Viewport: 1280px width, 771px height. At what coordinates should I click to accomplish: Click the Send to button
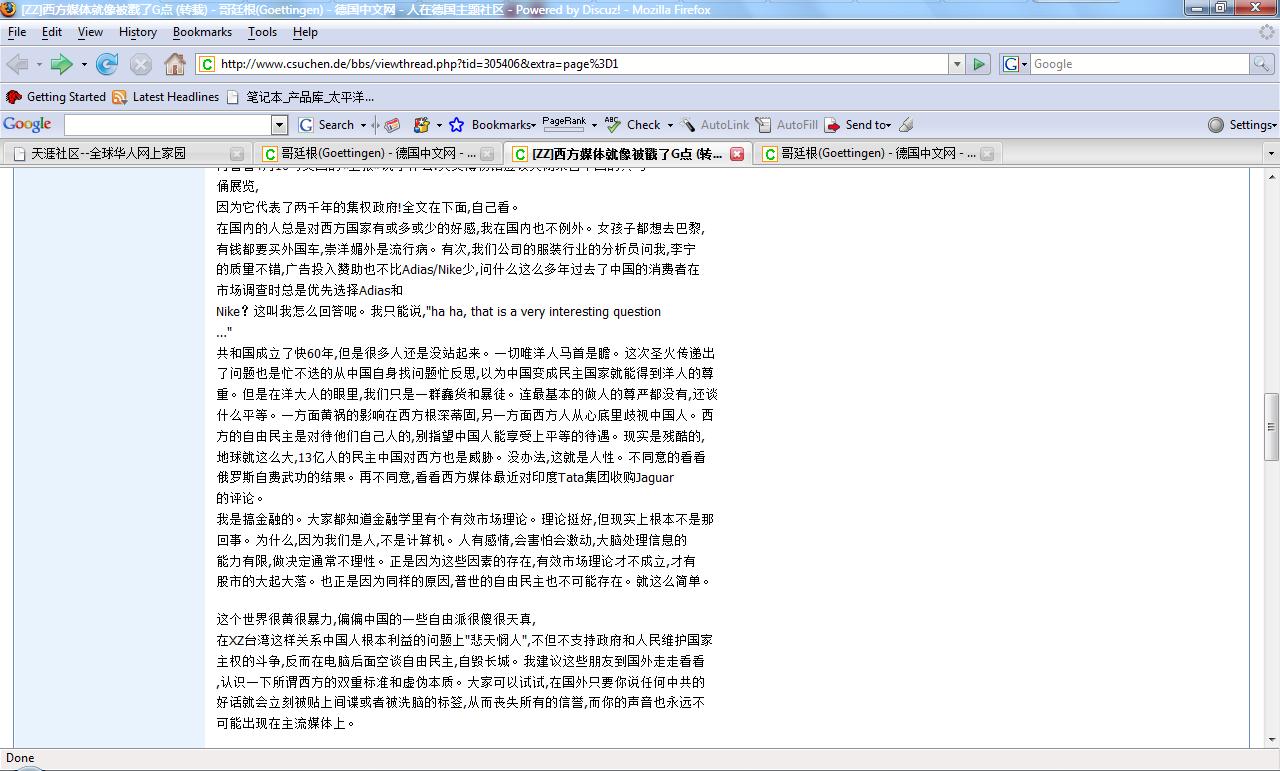tap(857, 125)
